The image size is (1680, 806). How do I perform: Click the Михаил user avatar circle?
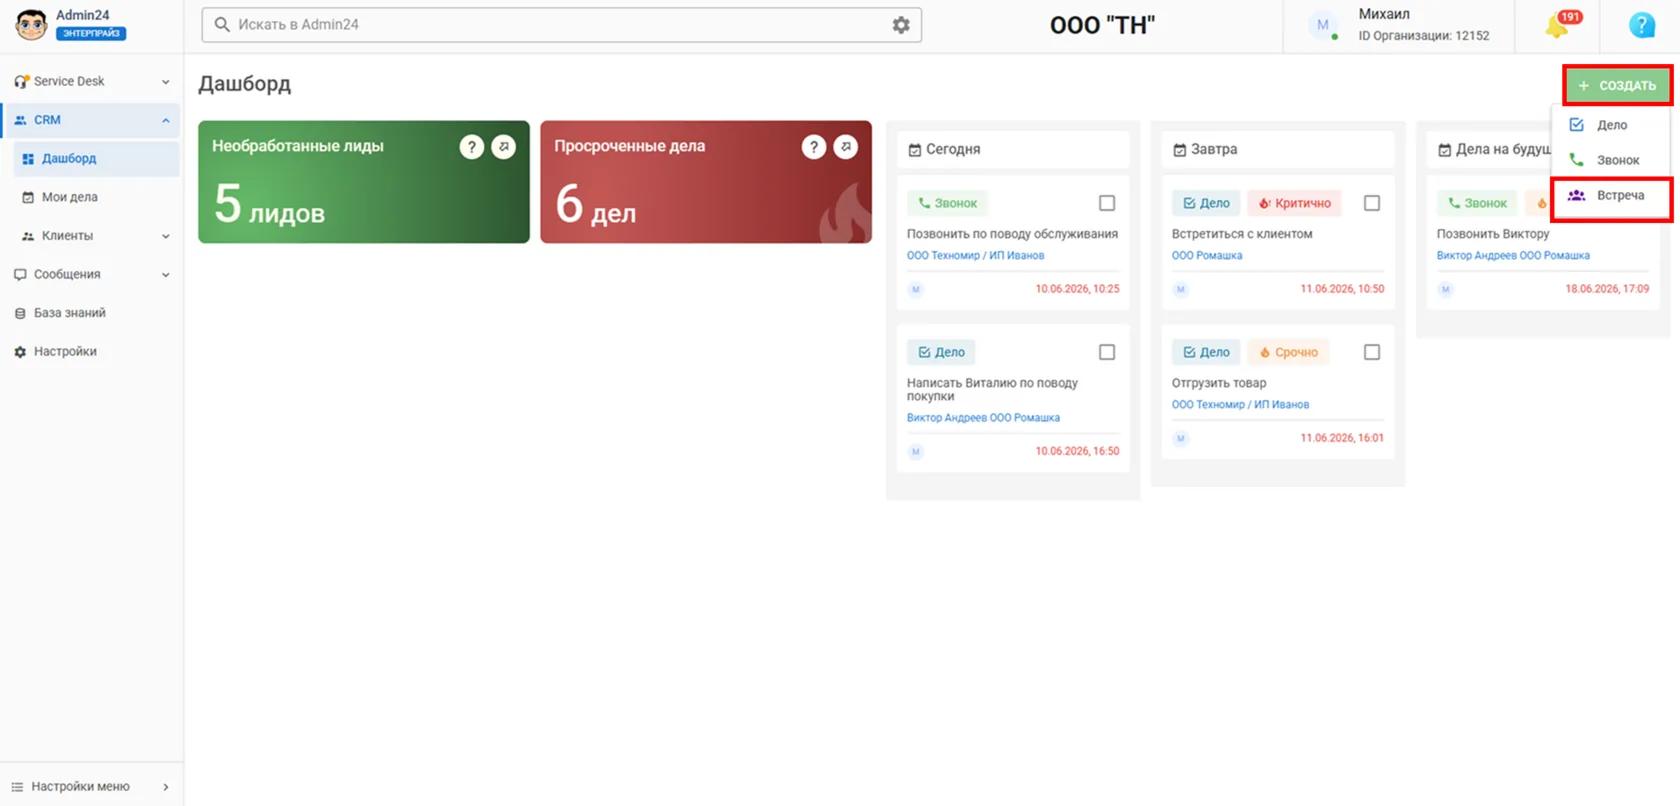pos(1323,25)
